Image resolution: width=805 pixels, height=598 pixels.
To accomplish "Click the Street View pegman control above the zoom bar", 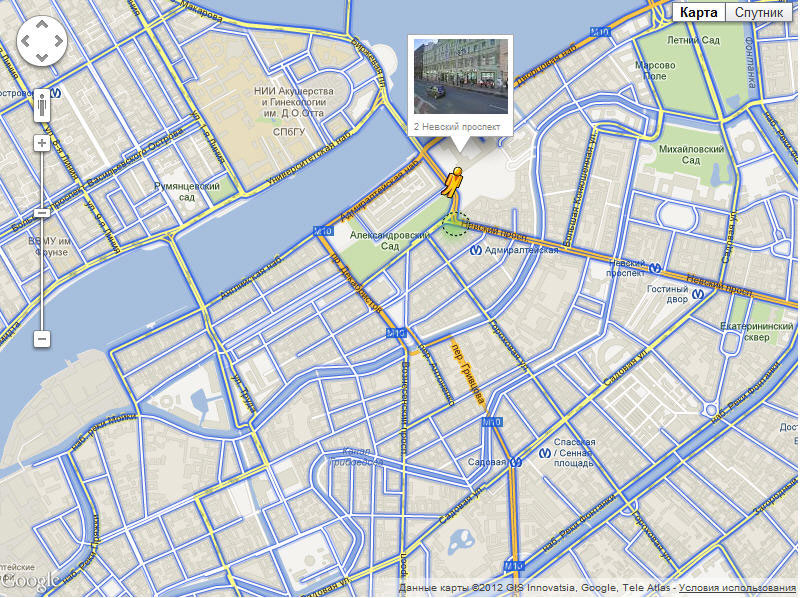I will point(42,106).
